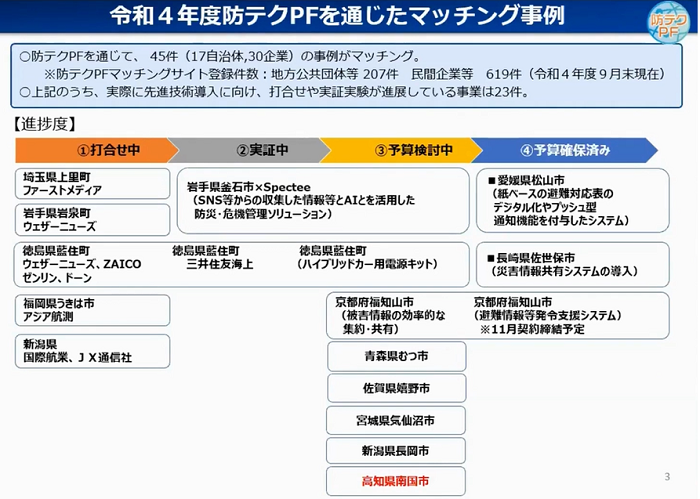This screenshot has height=499, width=700.
Task: Click the line mentioning 45件（17自治体,30企業）
Action: (221, 56)
